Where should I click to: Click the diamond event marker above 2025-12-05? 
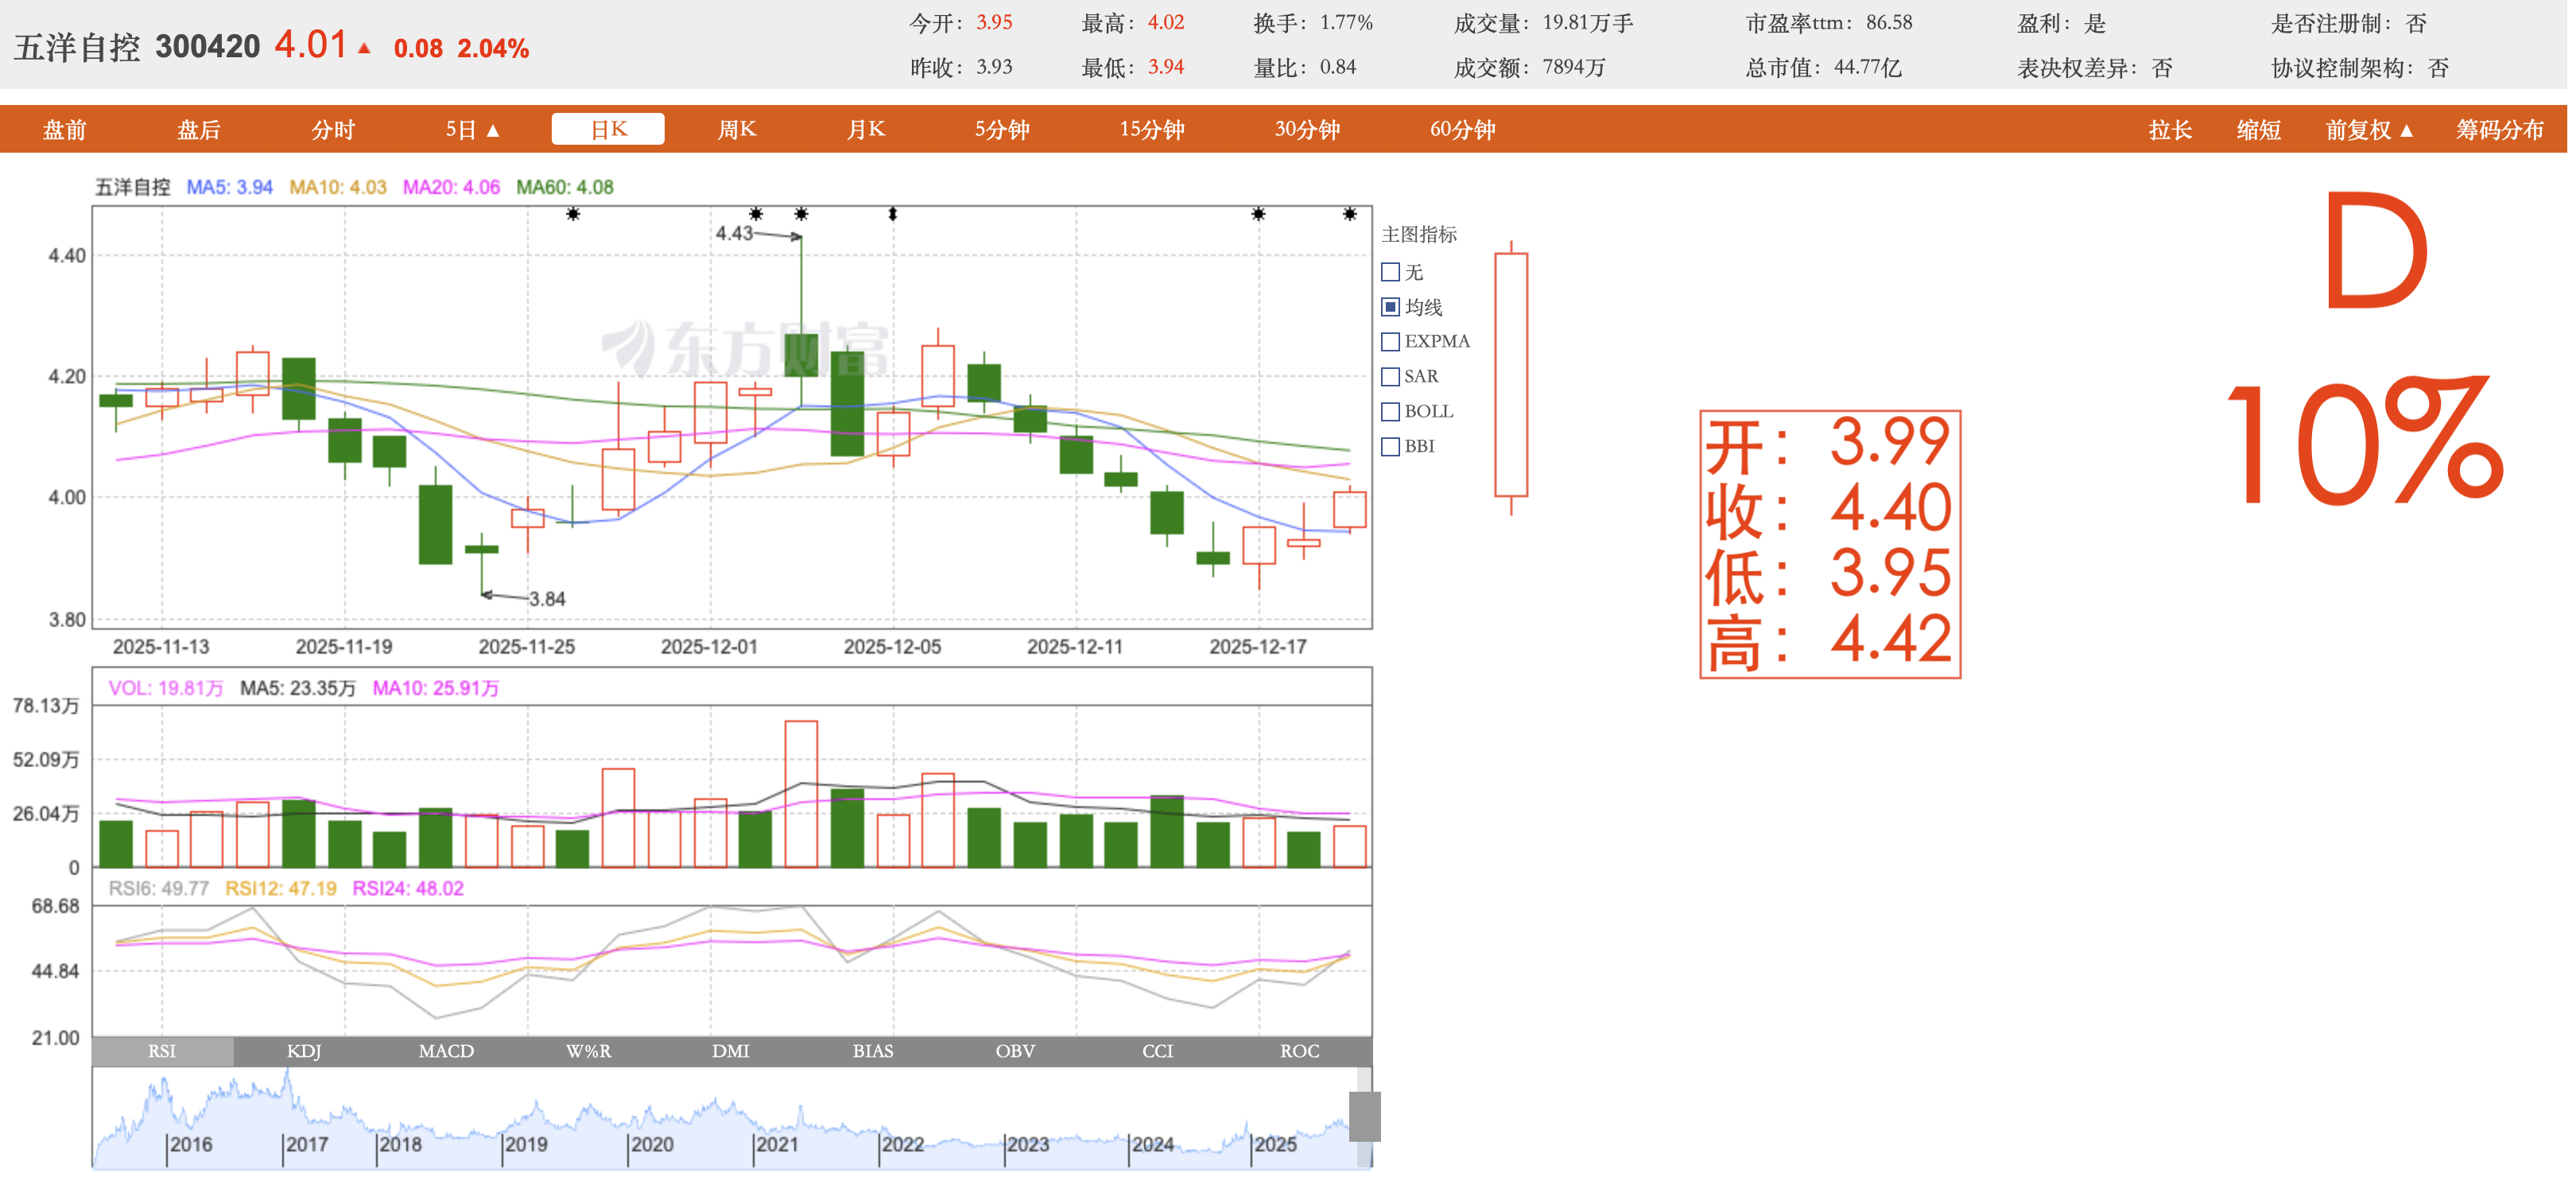(x=893, y=214)
